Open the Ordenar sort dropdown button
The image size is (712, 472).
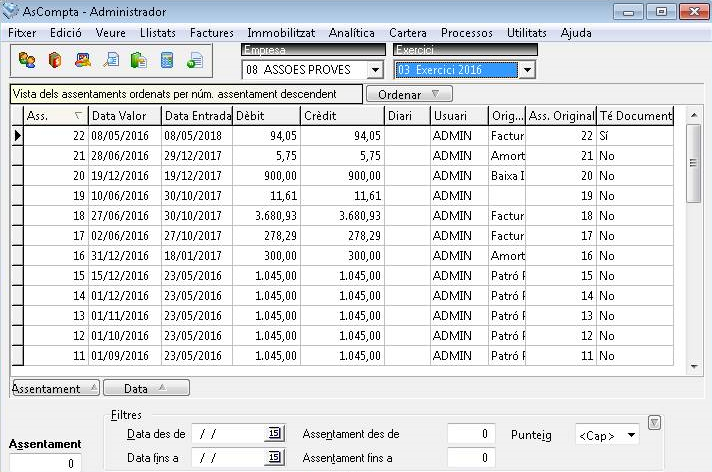409,94
